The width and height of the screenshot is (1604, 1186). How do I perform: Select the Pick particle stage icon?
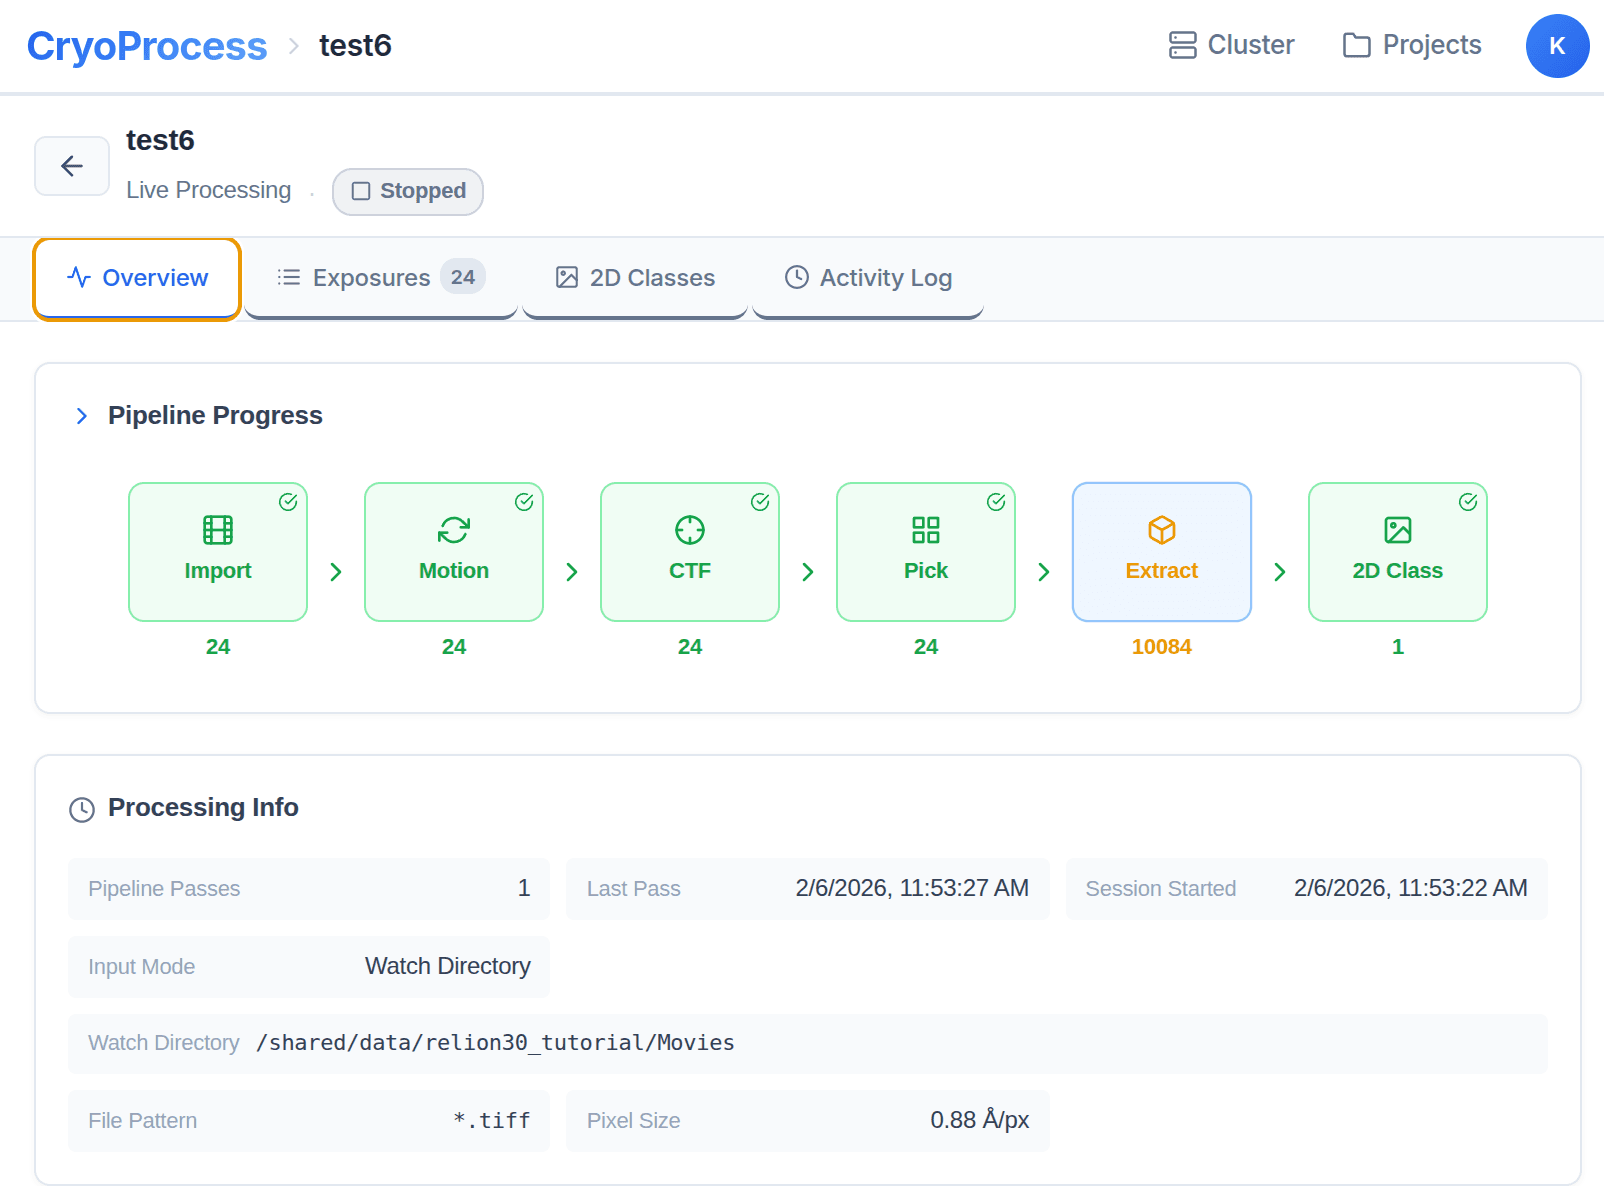(926, 530)
